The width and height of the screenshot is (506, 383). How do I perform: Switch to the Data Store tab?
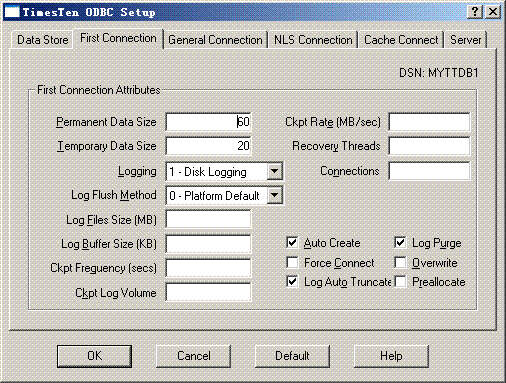pos(42,40)
